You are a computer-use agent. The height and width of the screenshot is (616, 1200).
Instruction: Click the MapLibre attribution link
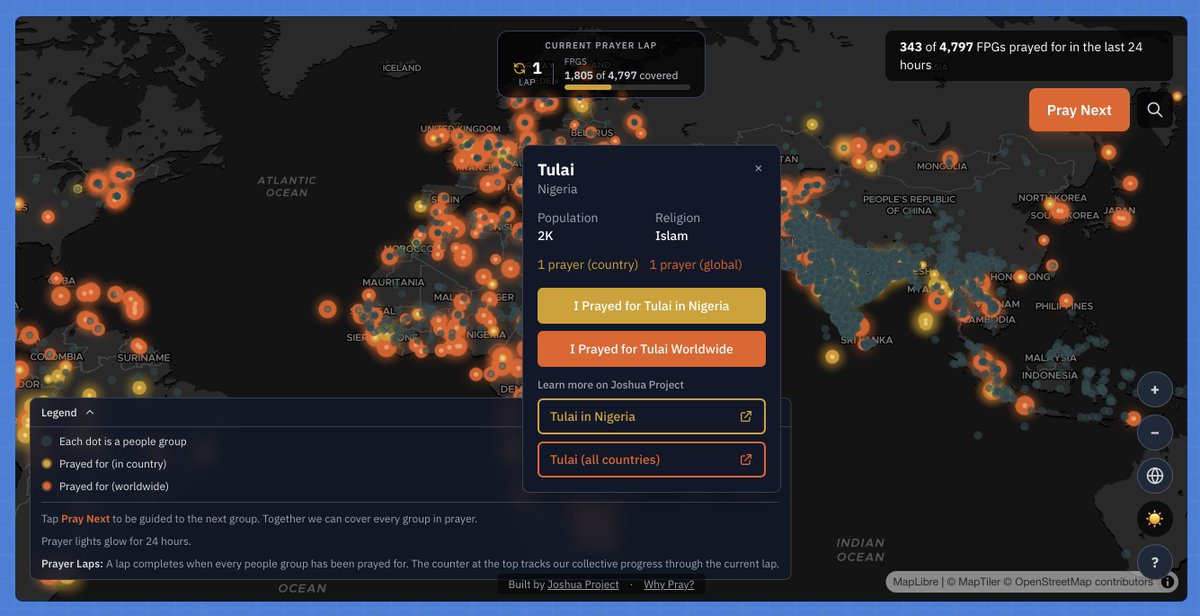(x=915, y=582)
